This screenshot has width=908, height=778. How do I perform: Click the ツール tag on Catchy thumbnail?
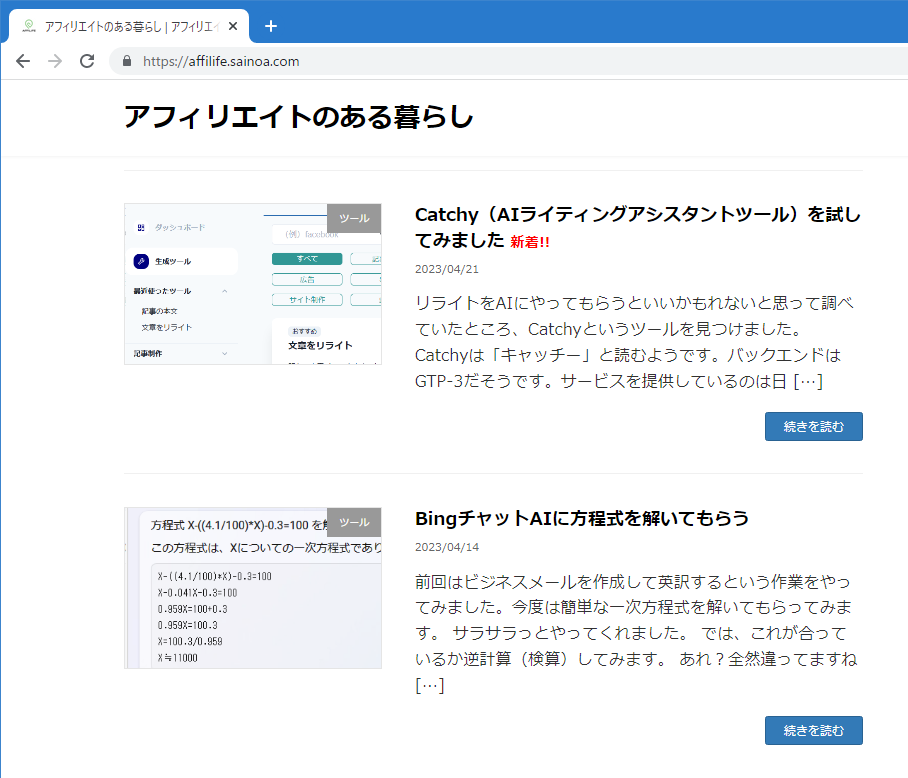tap(354, 218)
